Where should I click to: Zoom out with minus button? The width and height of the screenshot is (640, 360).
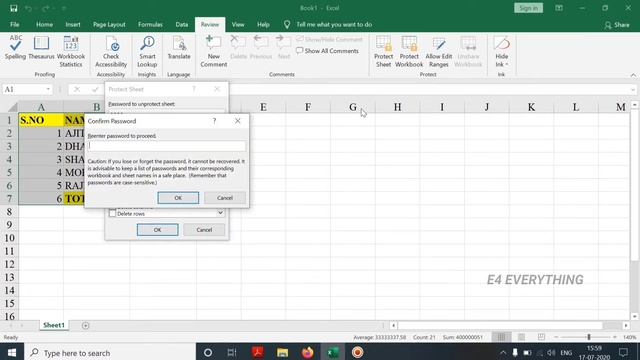click(556, 337)
